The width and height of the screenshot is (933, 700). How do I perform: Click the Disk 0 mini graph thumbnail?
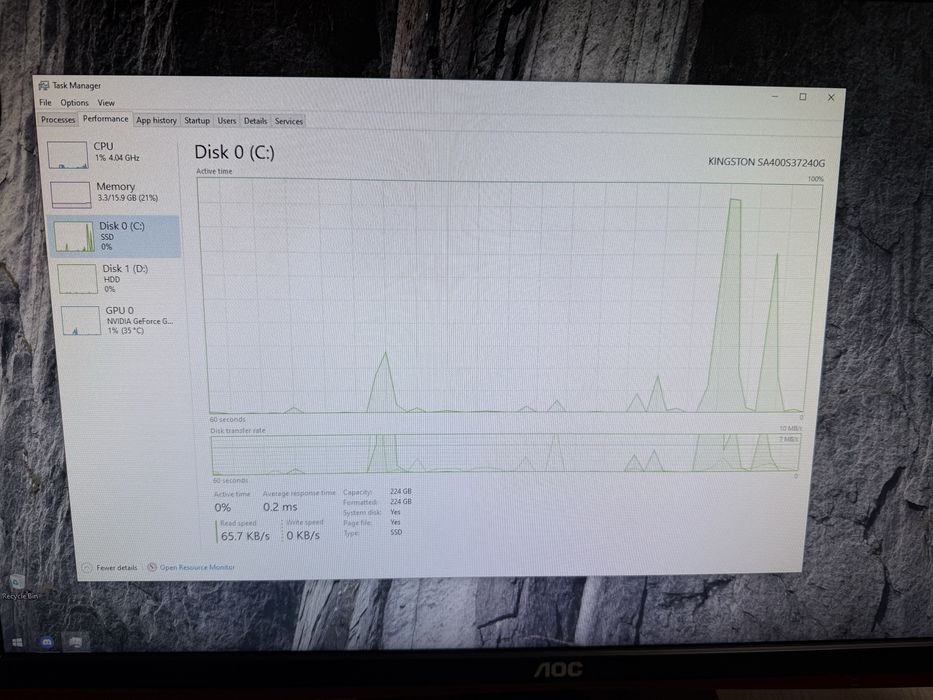pyautogui.click(x=74, y=236)
